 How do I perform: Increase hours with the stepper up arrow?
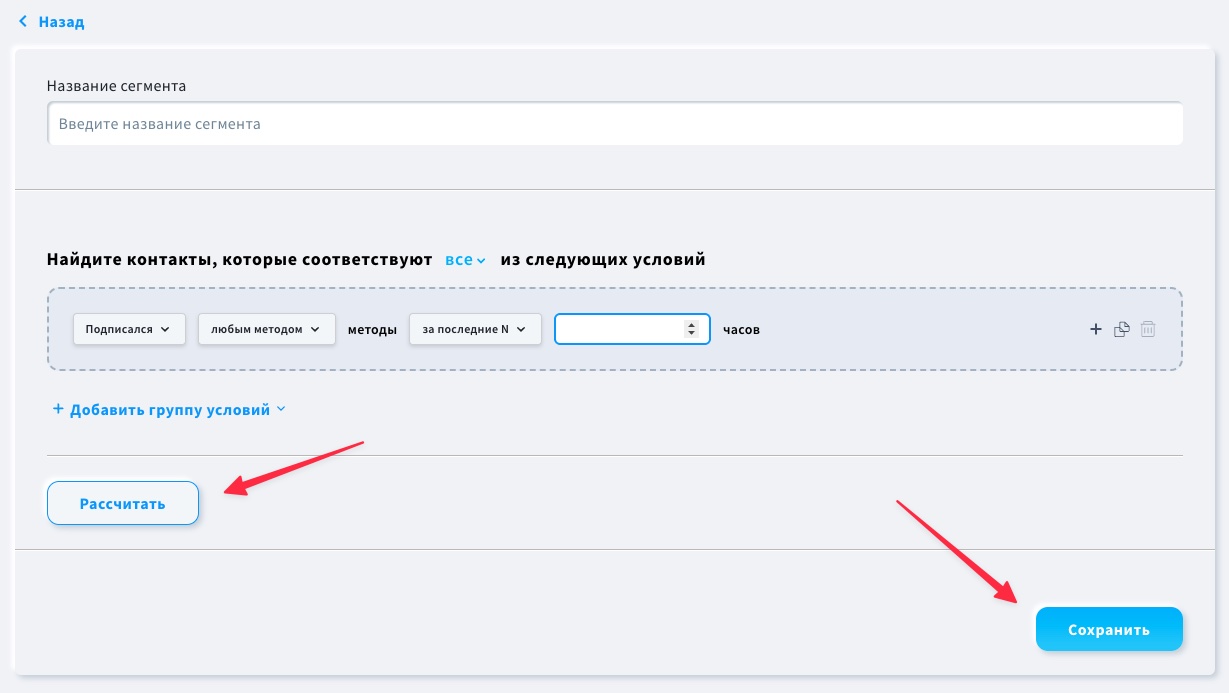[690, 324]
